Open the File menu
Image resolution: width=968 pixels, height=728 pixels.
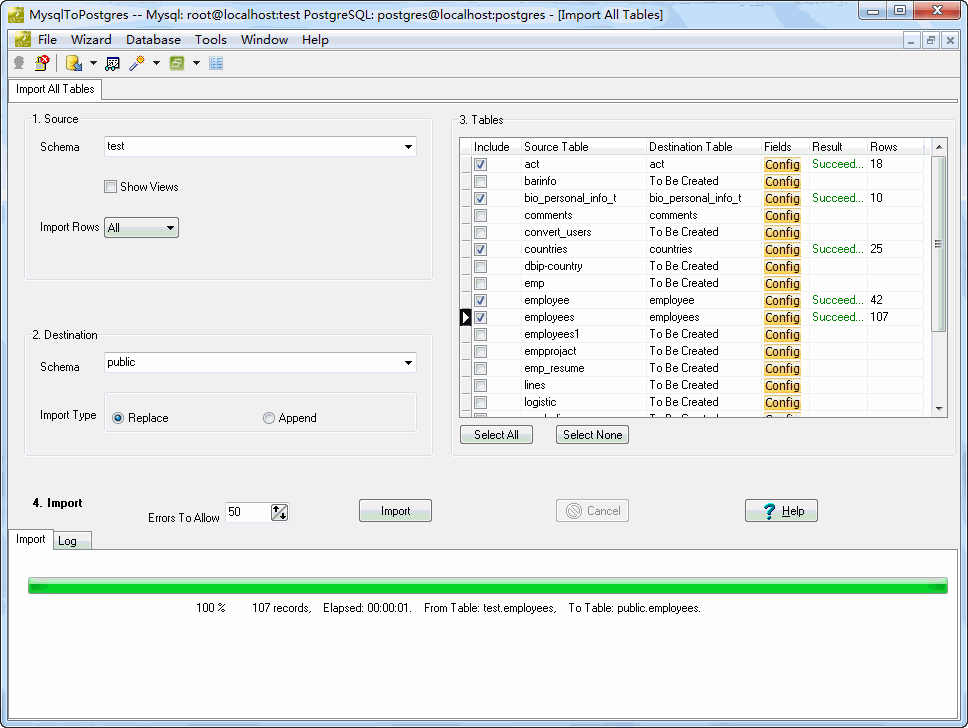point(47,40)
